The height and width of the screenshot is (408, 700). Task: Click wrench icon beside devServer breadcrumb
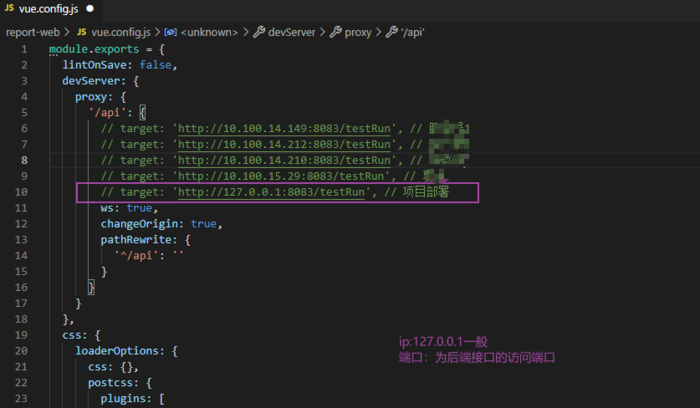click(x=259, y=32)
